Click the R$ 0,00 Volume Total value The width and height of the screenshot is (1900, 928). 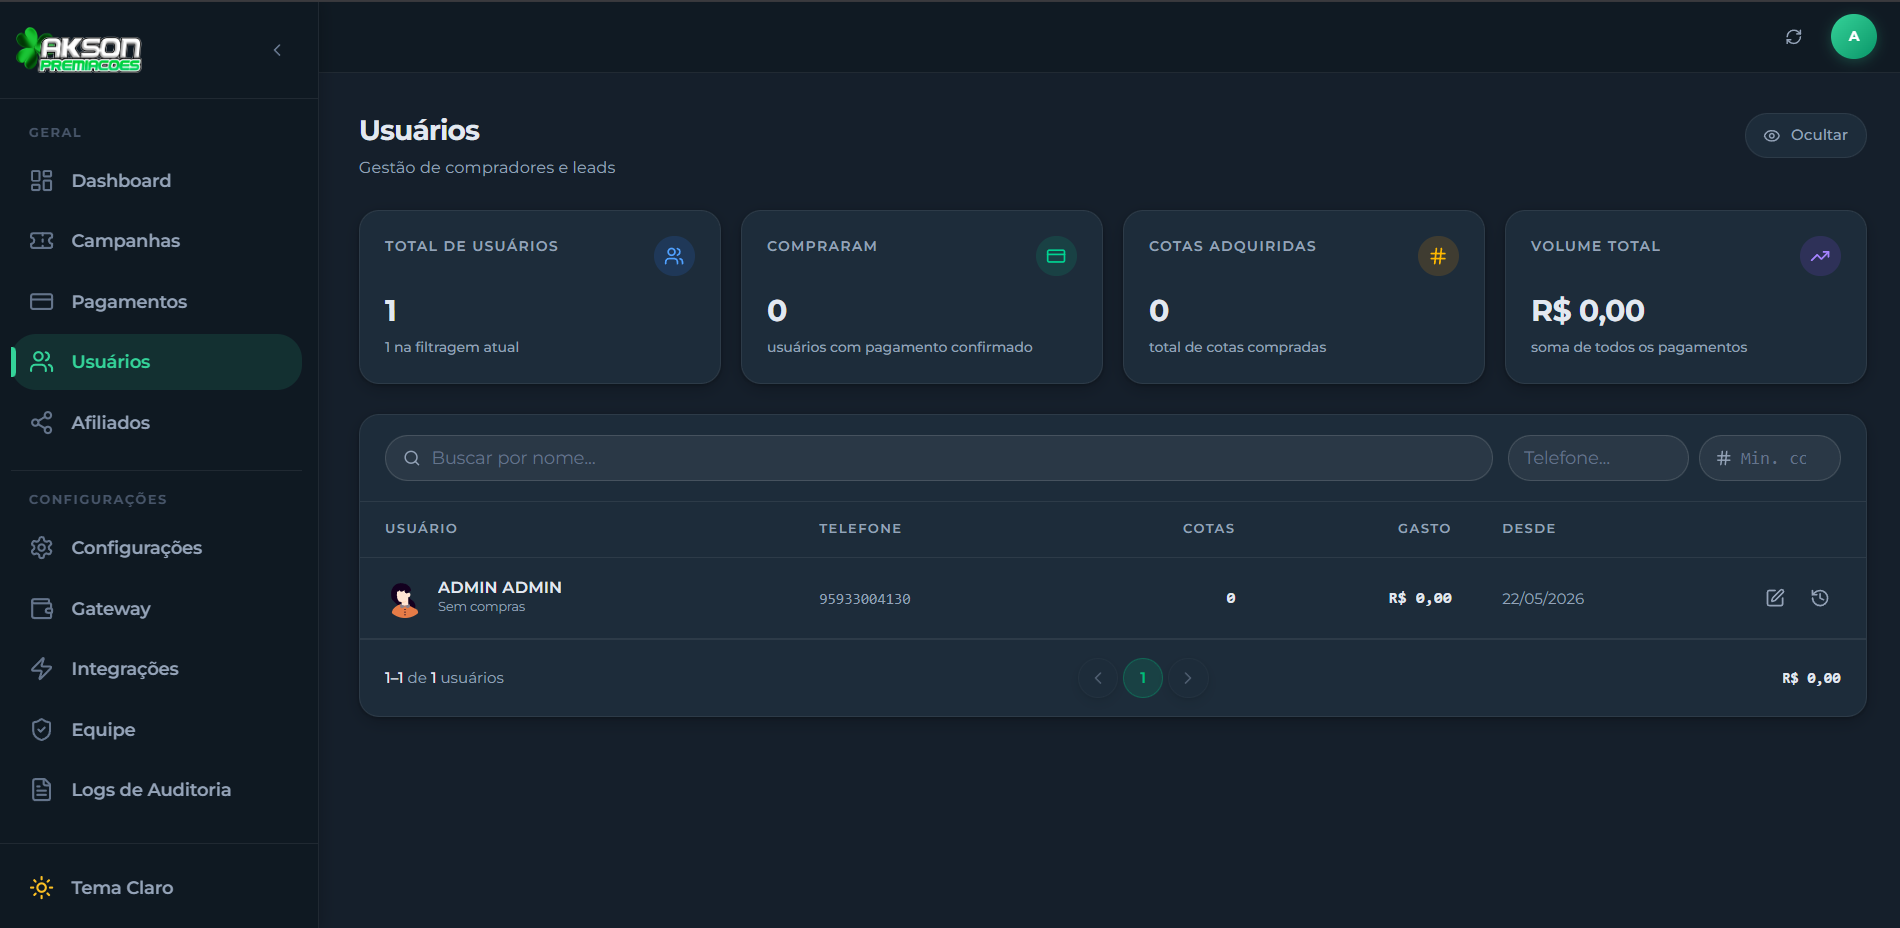(1588, 311)
